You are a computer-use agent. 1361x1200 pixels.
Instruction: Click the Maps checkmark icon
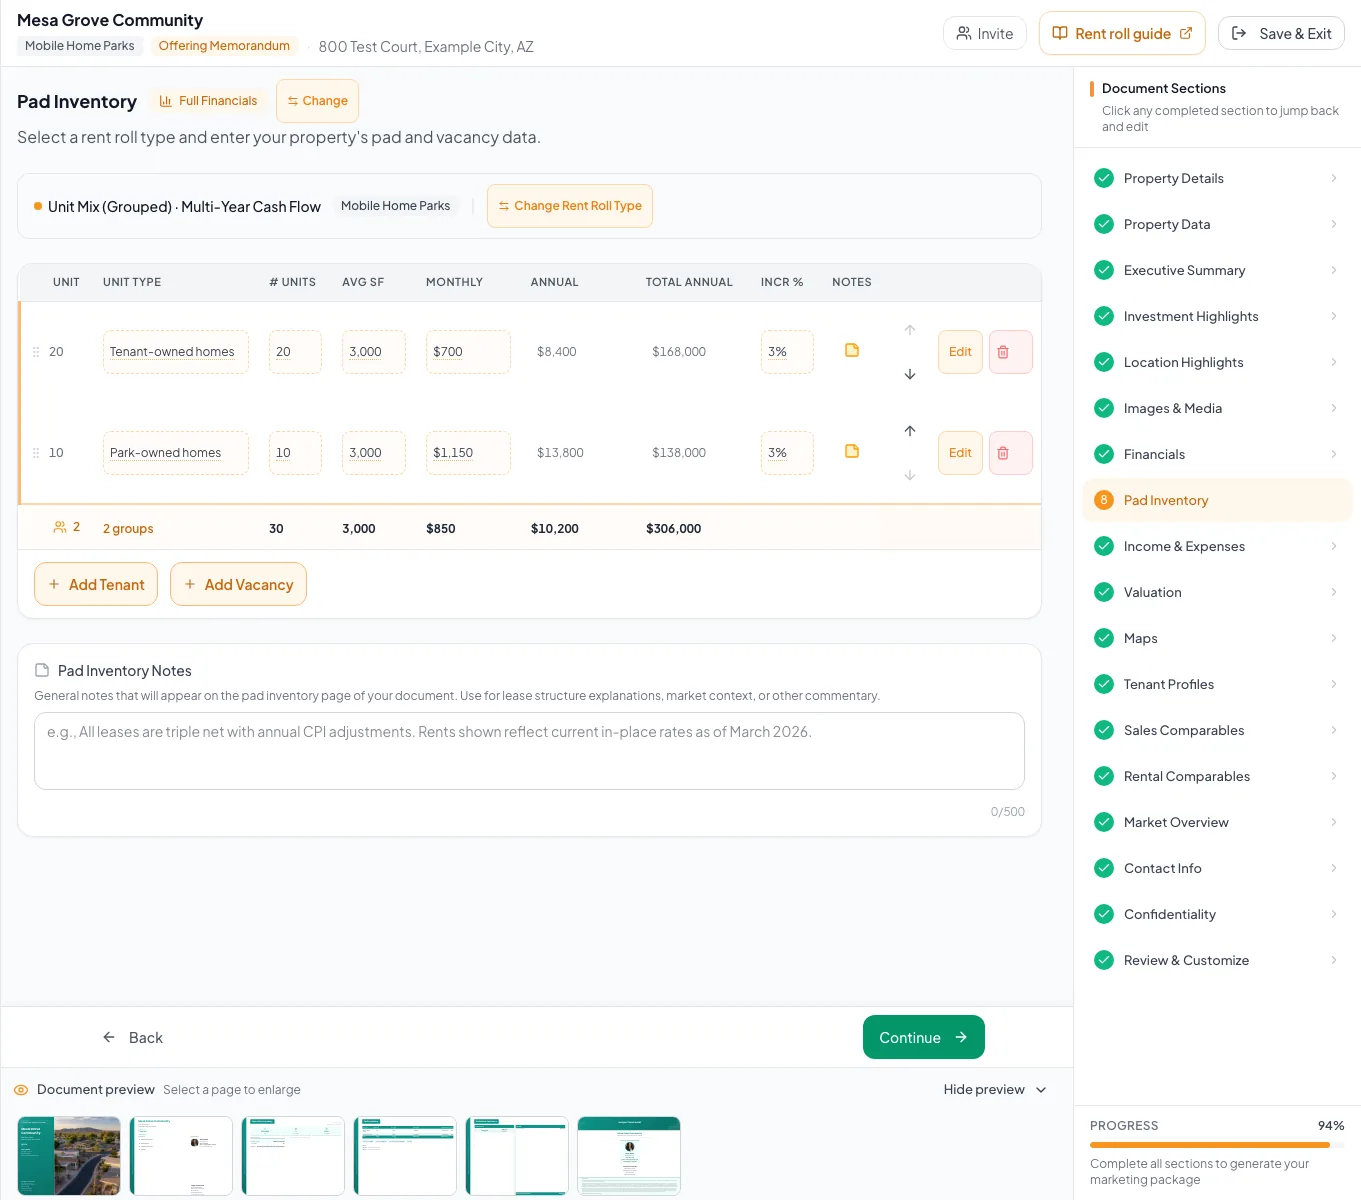1104,638
